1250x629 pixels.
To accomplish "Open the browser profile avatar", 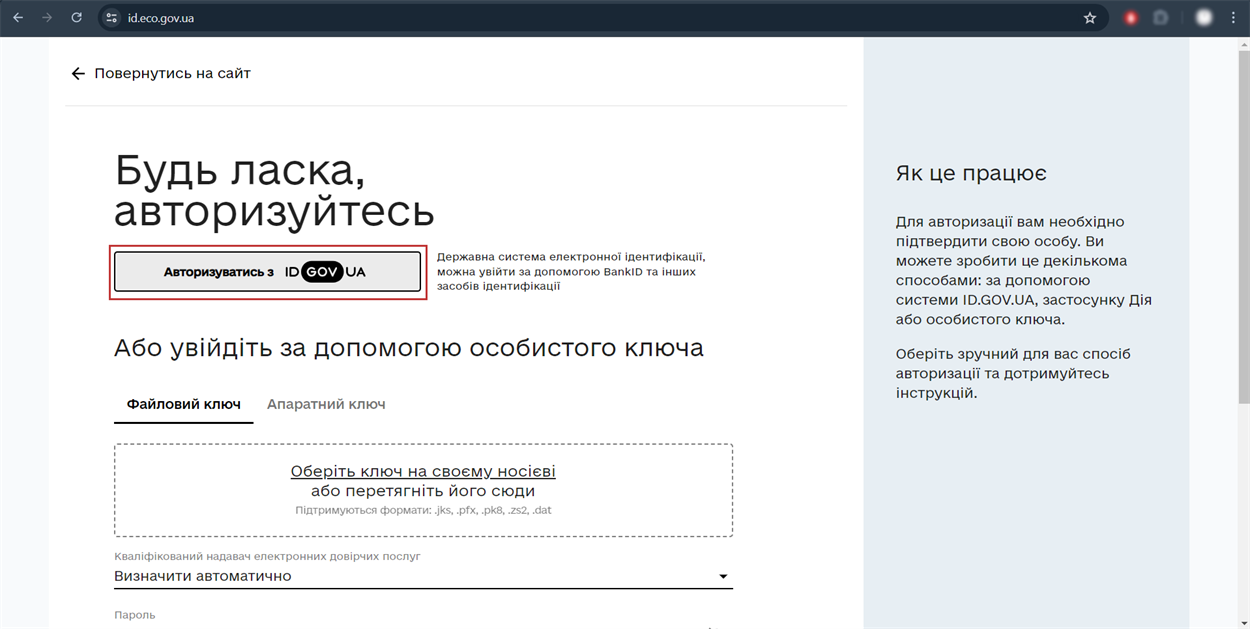I will click(x=1204, y=18).
